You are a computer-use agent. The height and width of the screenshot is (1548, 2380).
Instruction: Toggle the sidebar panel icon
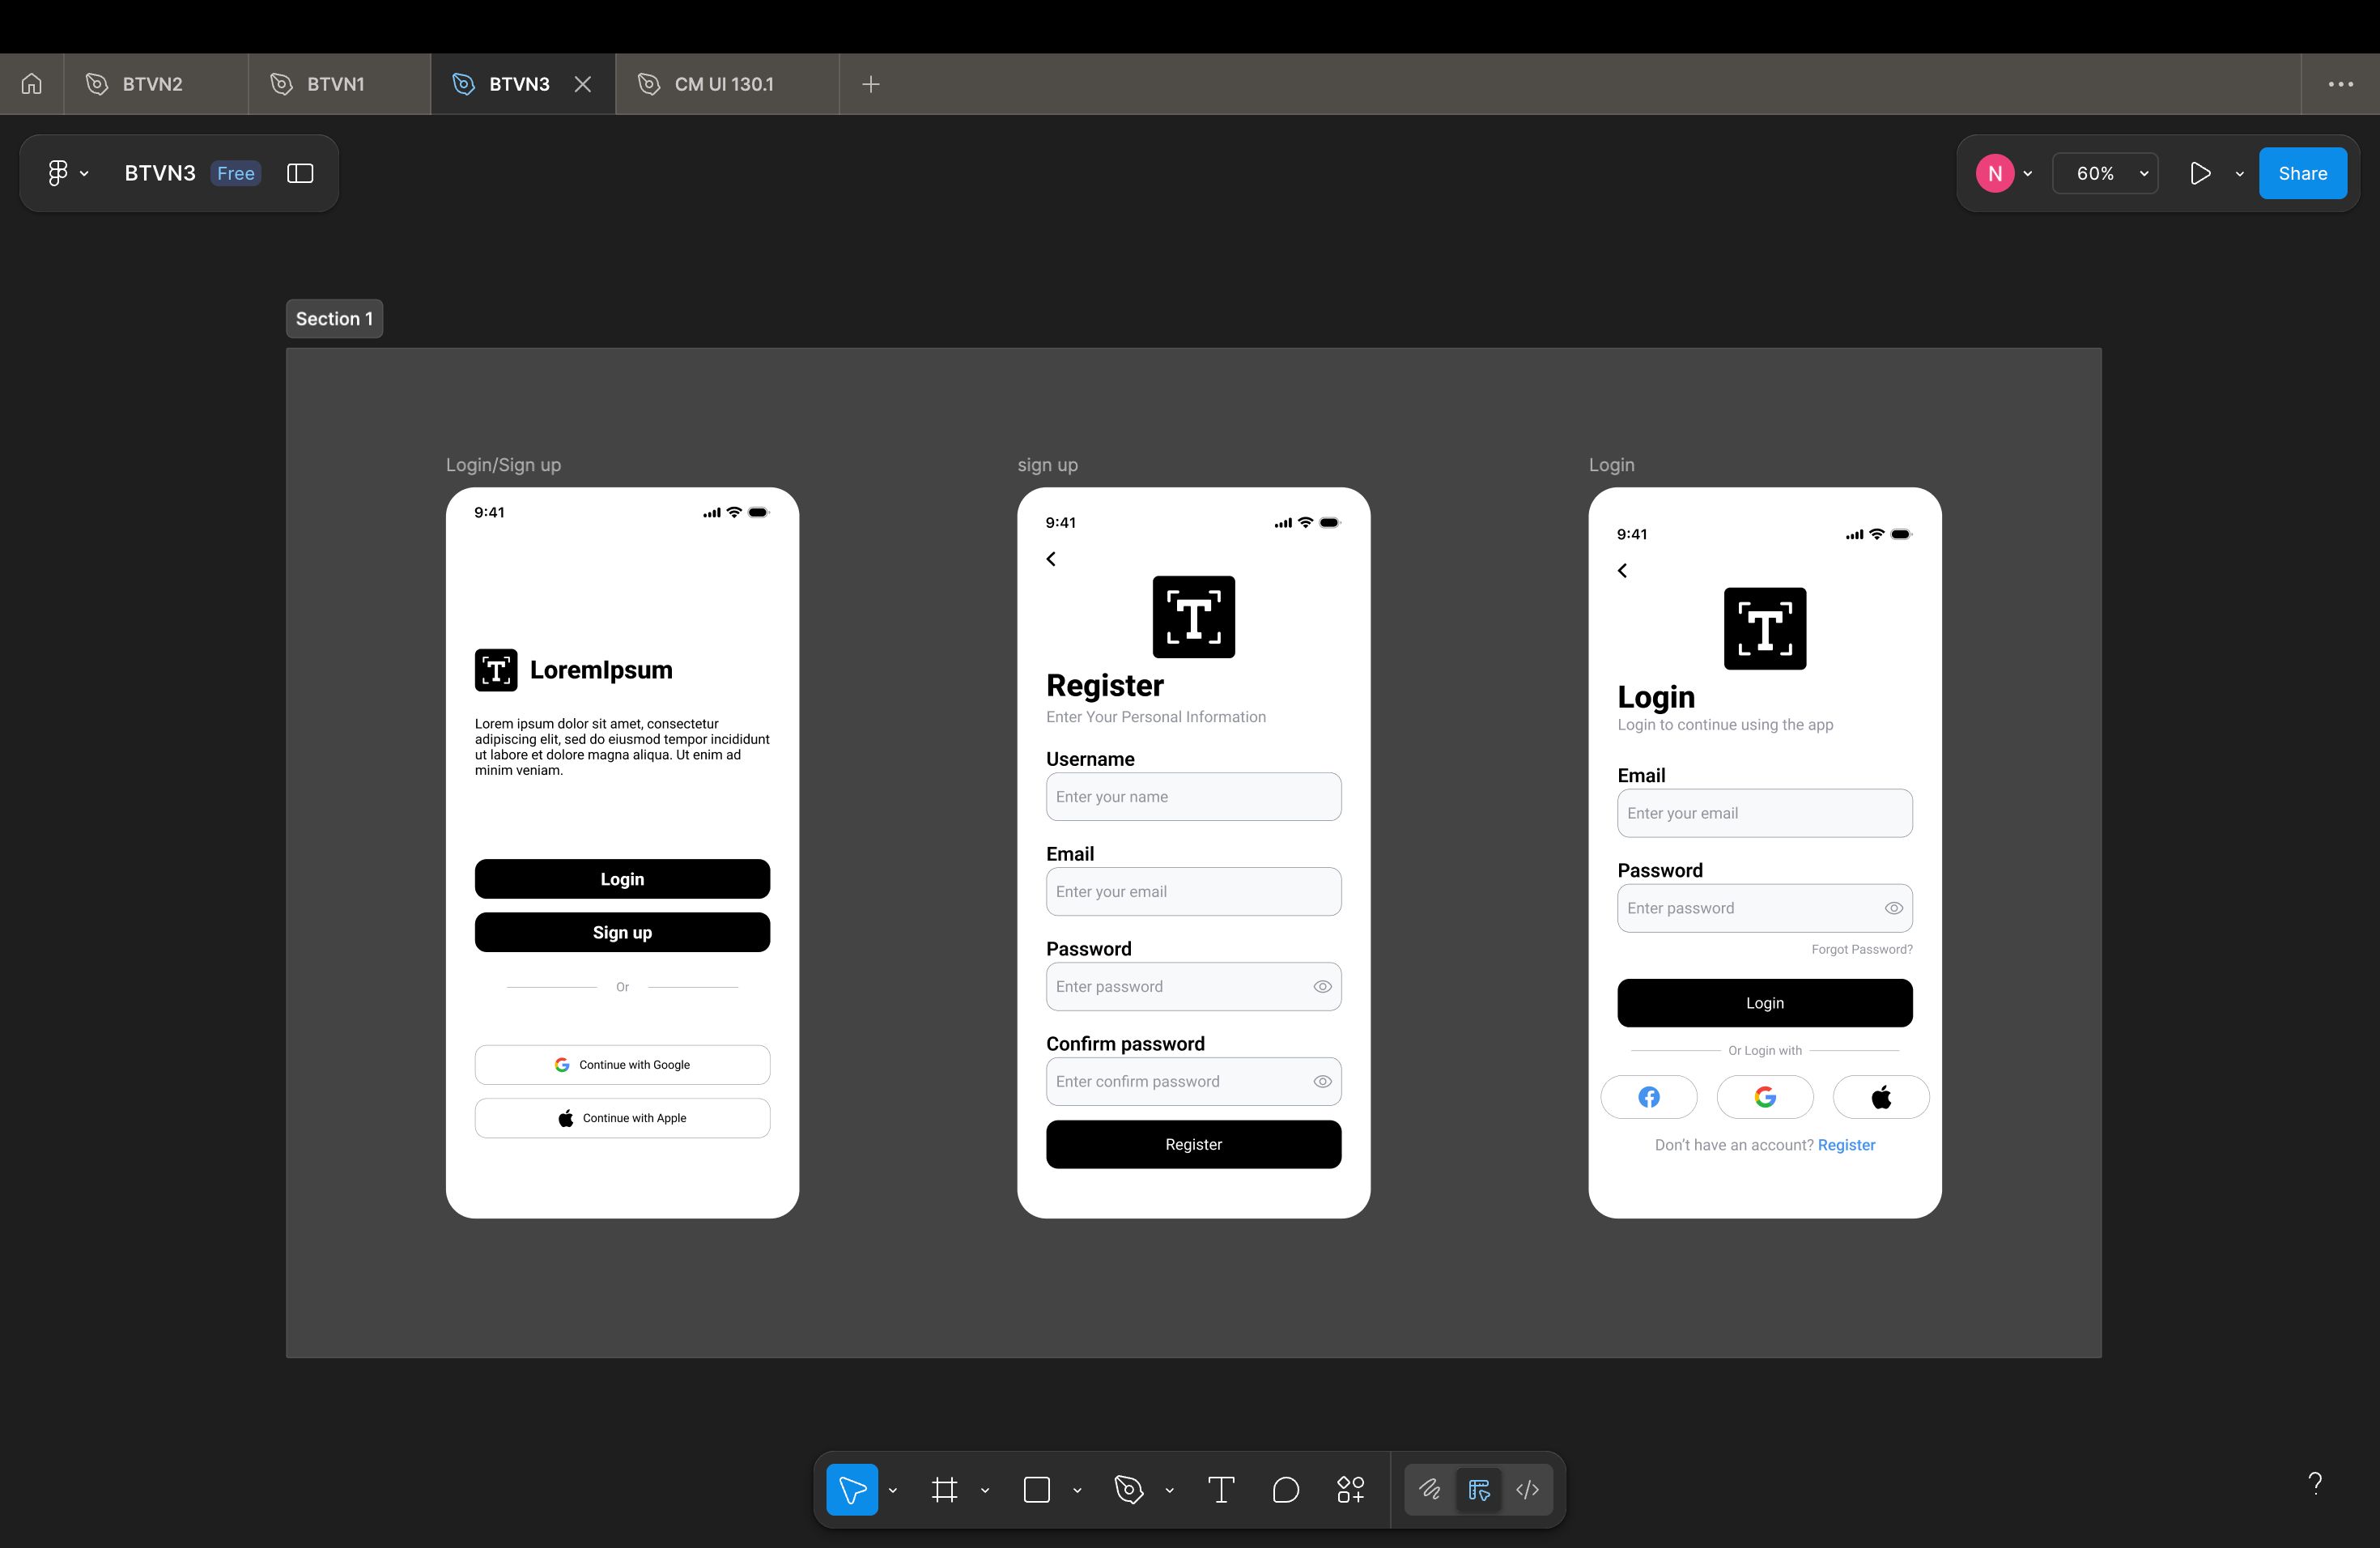(x=300, y=173)
